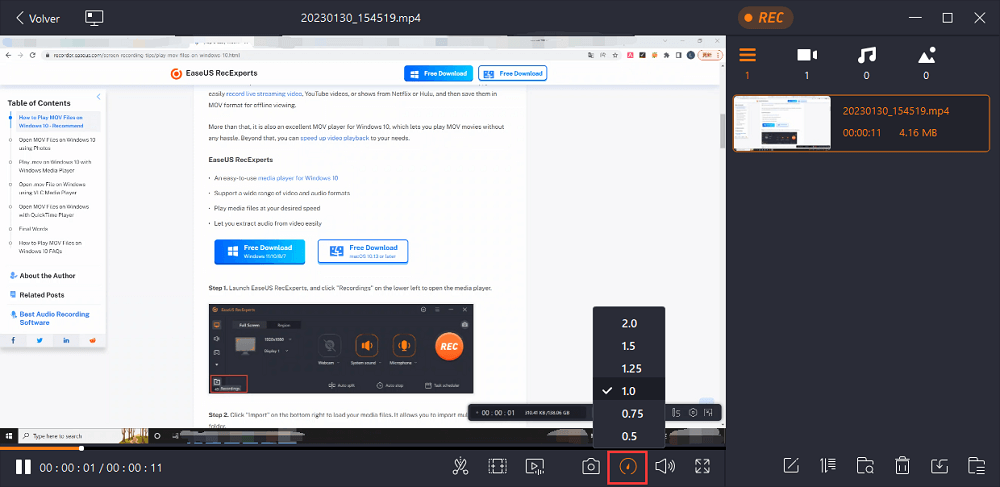Sort the recordings with the sort icon
Screen dimensions: 1000x487
point(828,466)
